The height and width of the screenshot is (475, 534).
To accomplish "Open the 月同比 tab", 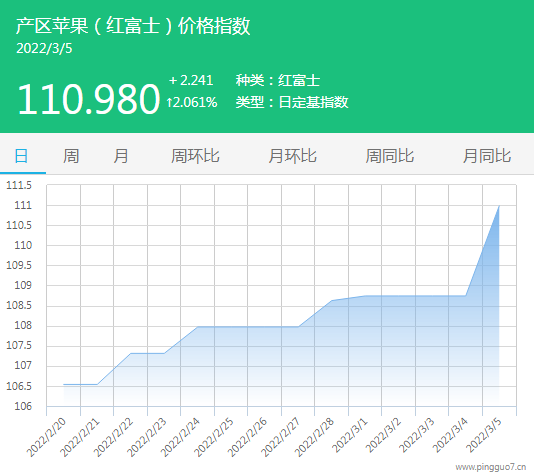I will click(487, 156).
